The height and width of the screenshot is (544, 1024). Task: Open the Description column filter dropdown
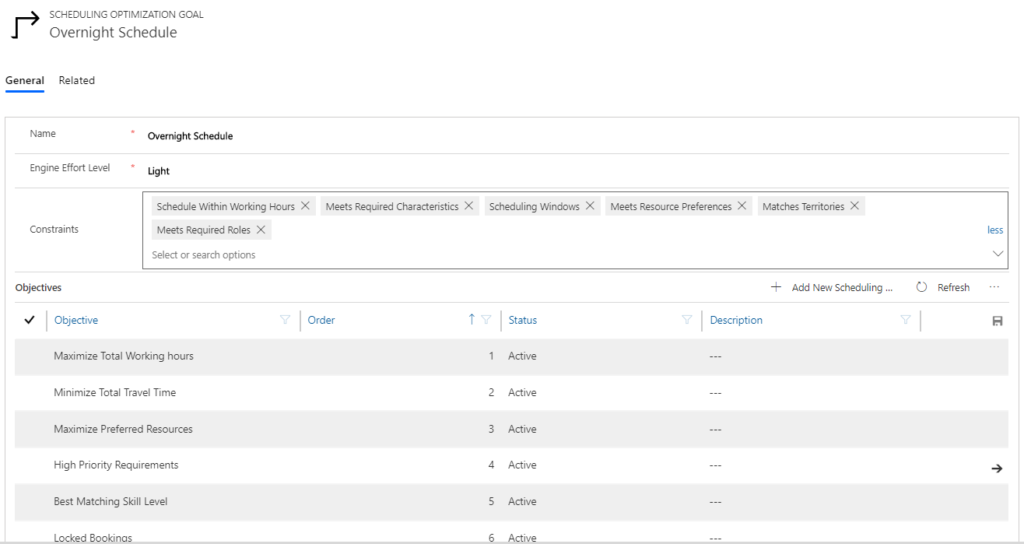click(x=905, y=320)
